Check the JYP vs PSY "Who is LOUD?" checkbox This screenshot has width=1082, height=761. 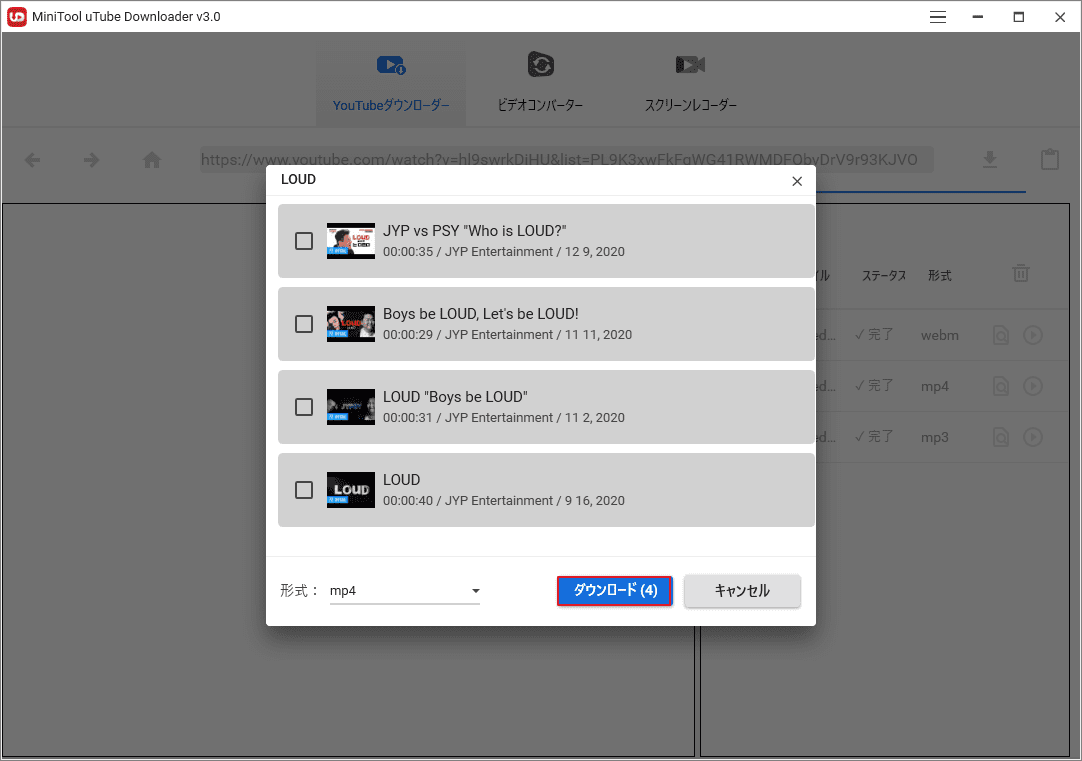tap(304, 241)
